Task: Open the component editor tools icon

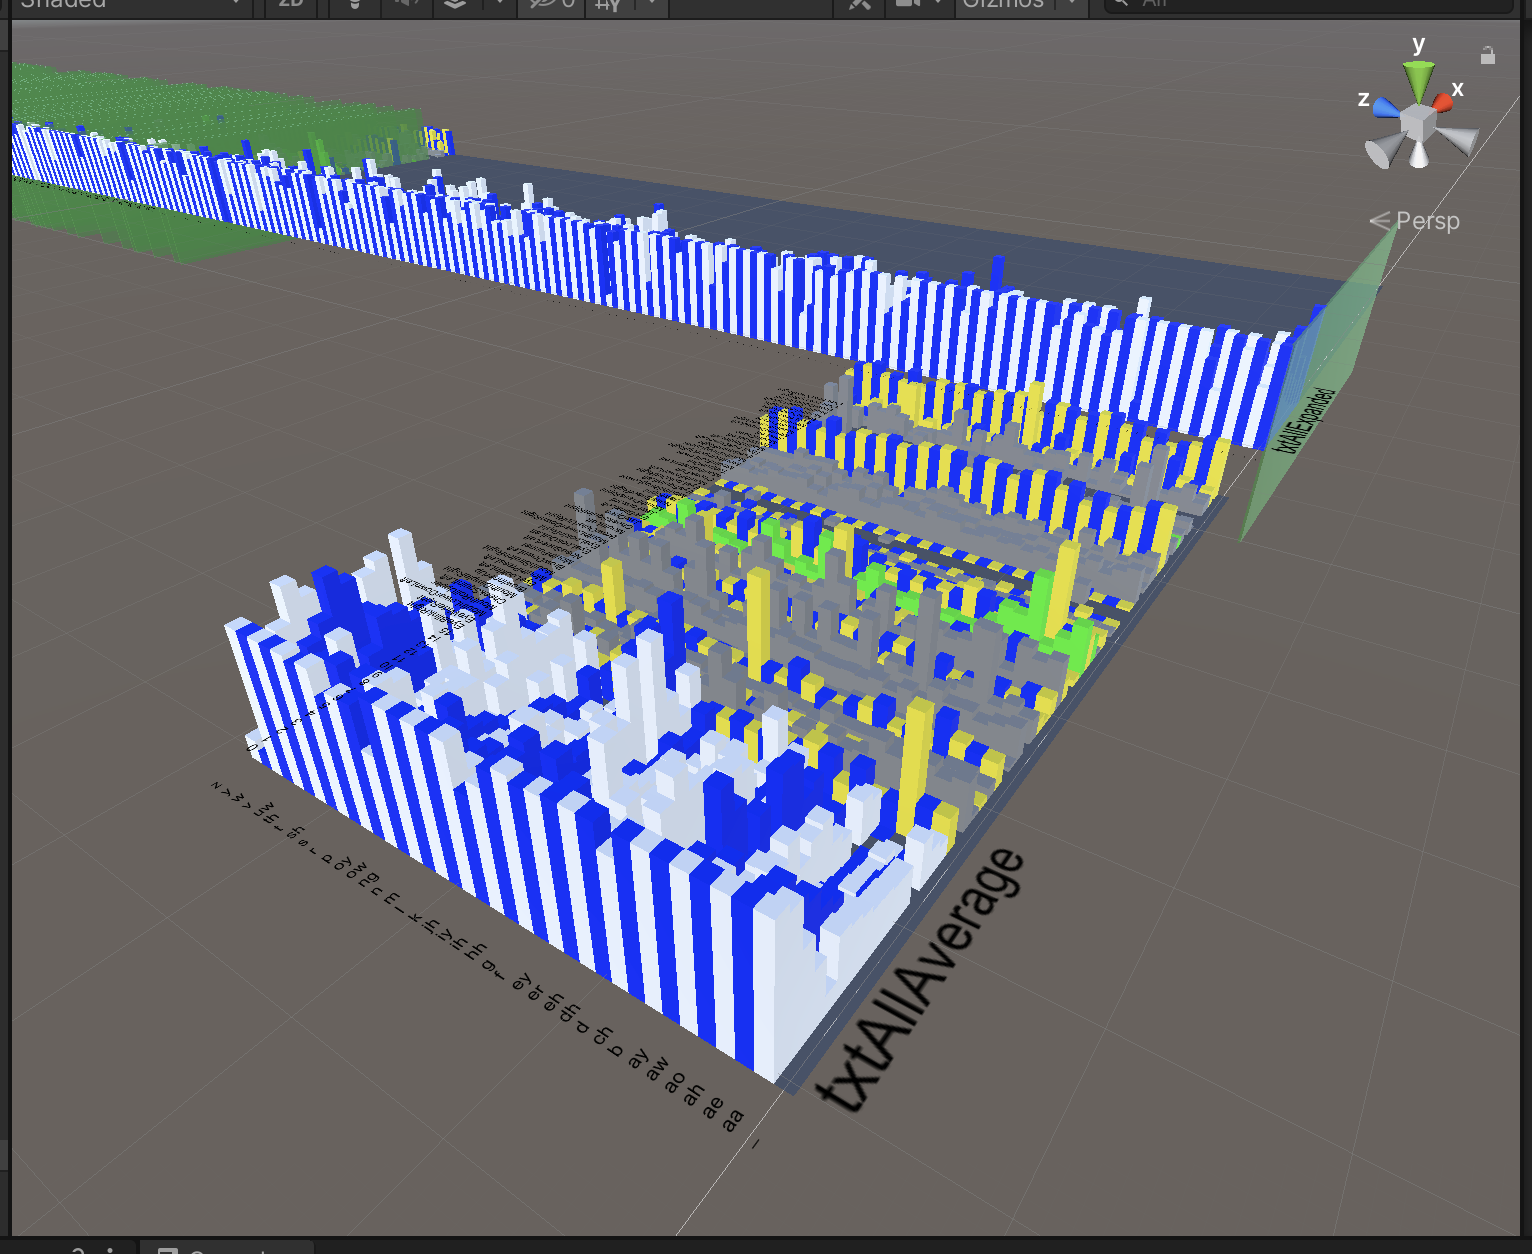Action: (859, 4)
